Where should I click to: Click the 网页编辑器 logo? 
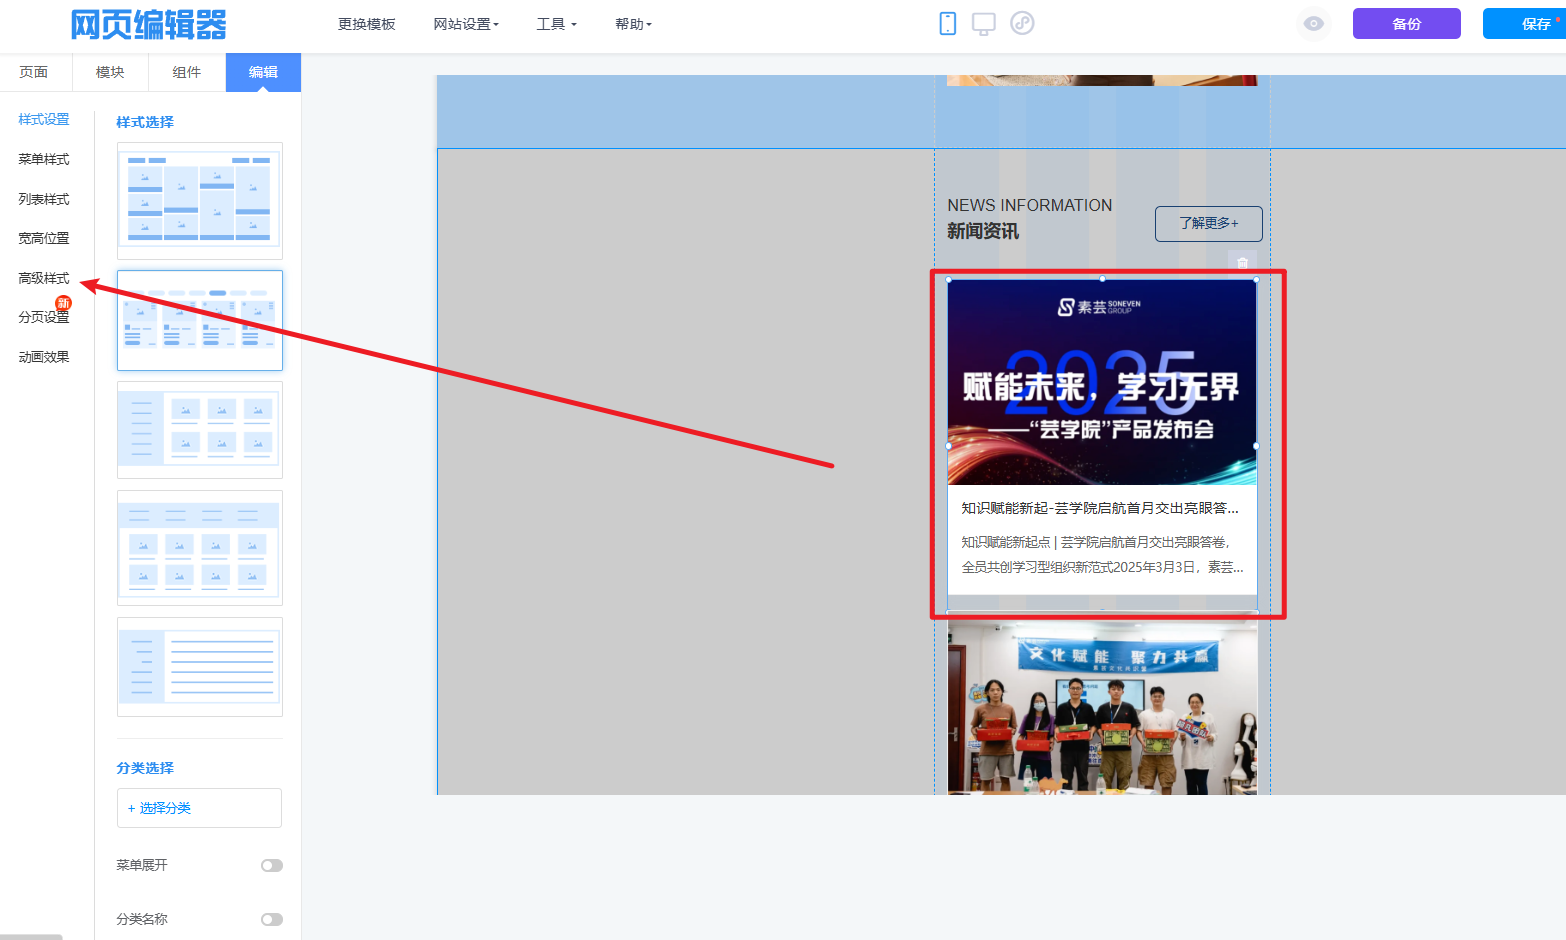click(149, 24)
